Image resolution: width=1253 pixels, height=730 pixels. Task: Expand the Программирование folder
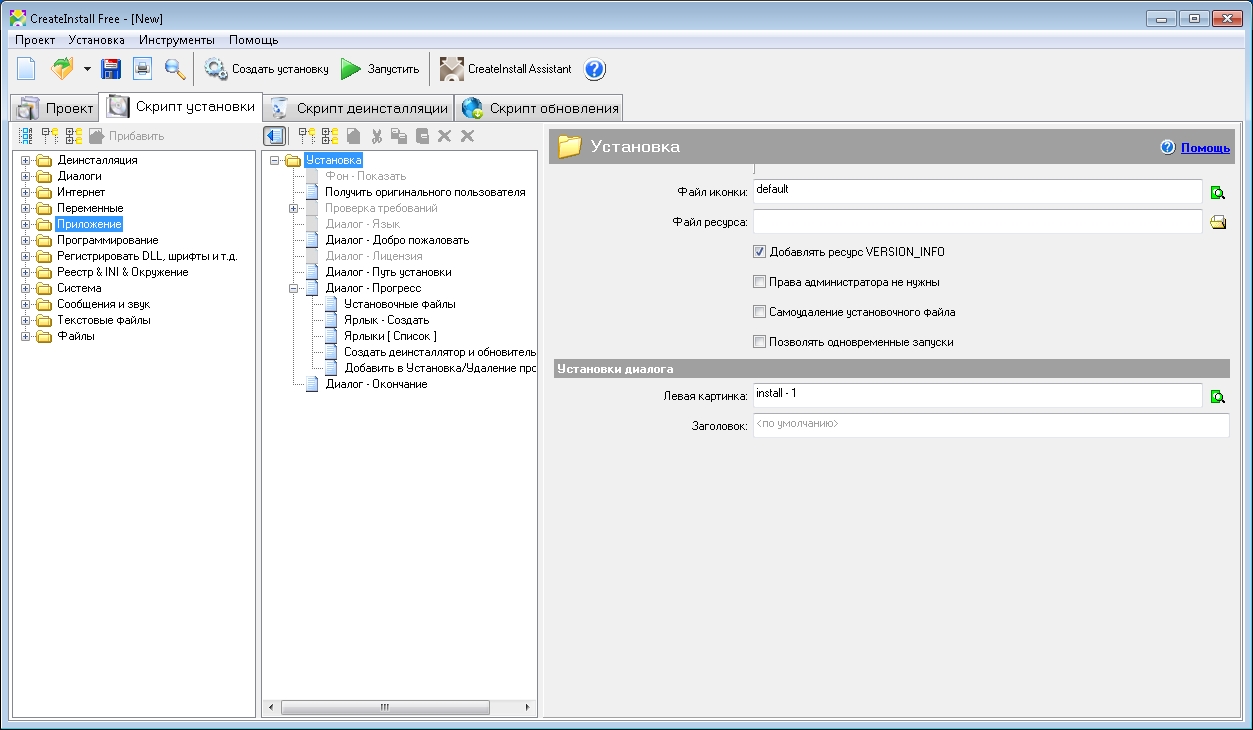pyautogui.click(x=25, y=240)
